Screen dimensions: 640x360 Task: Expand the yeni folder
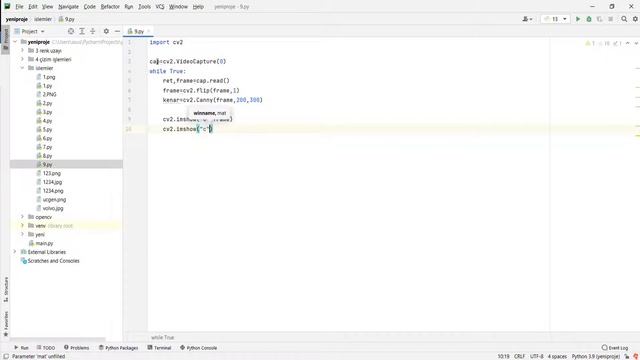pos(22,234)
